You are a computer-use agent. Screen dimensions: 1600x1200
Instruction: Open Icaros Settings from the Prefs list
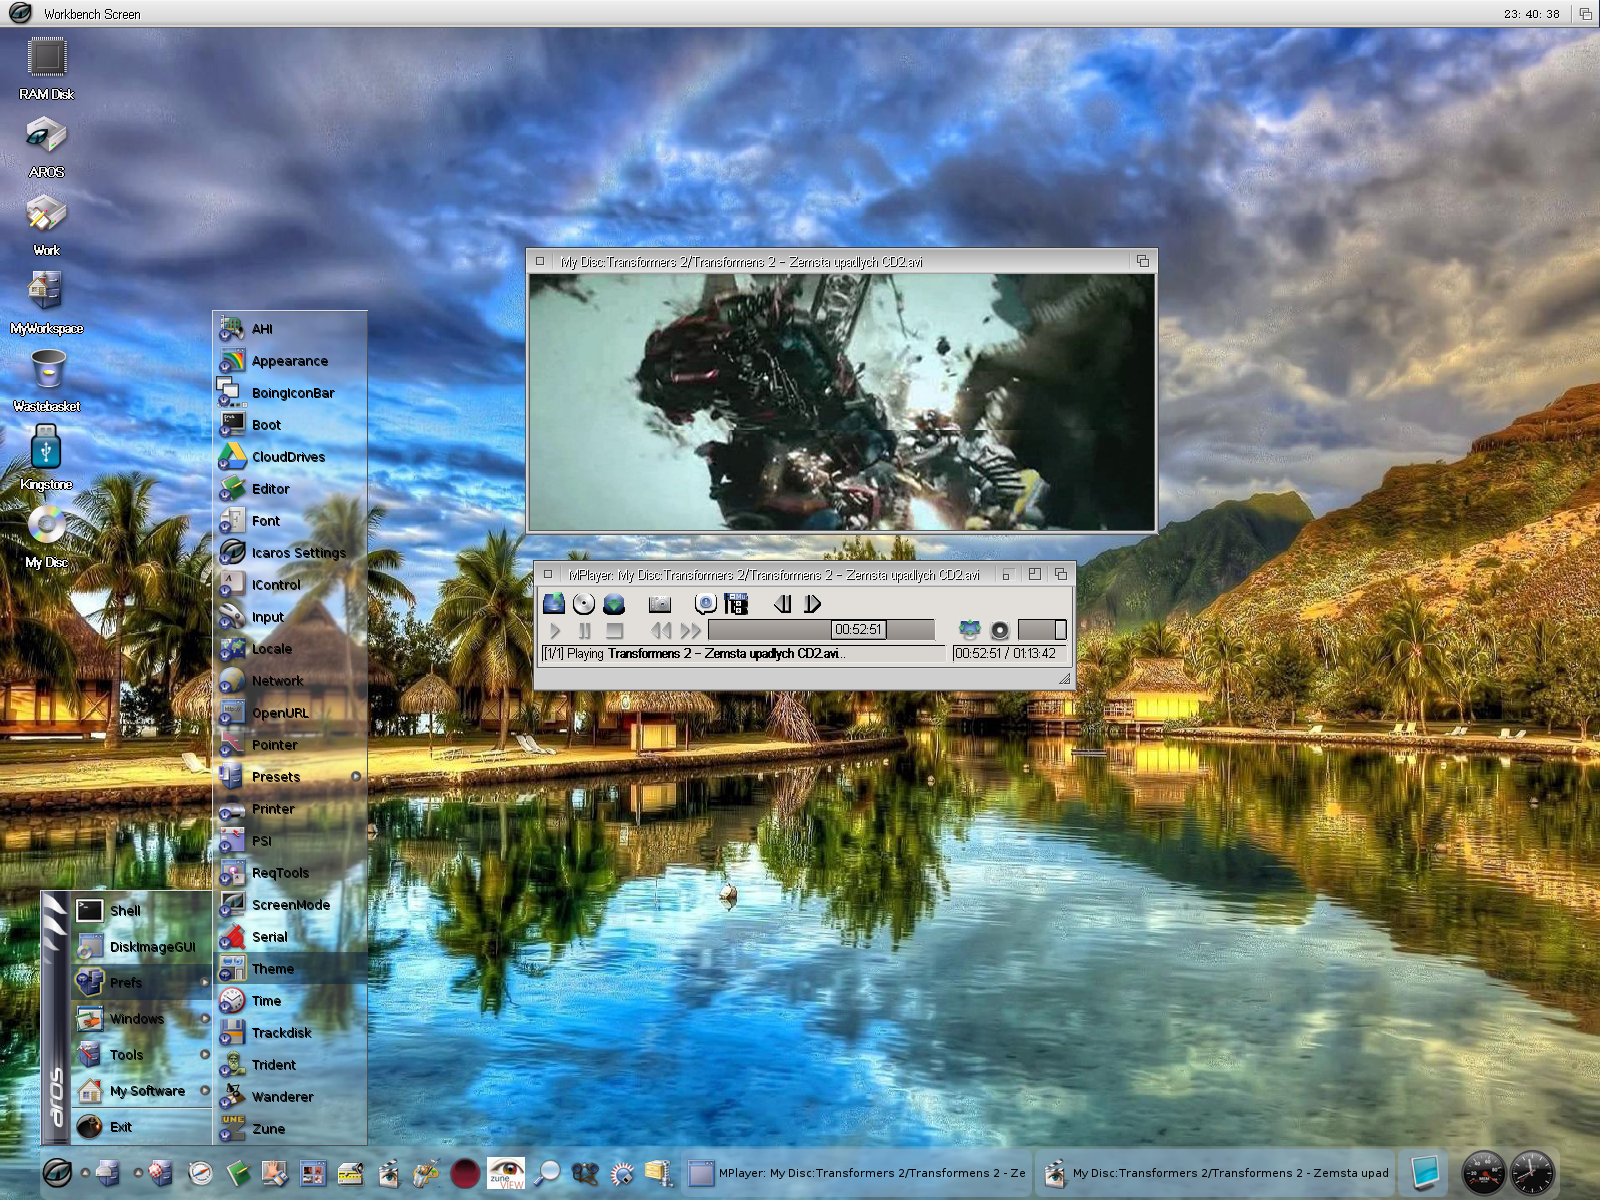point(298,553)
